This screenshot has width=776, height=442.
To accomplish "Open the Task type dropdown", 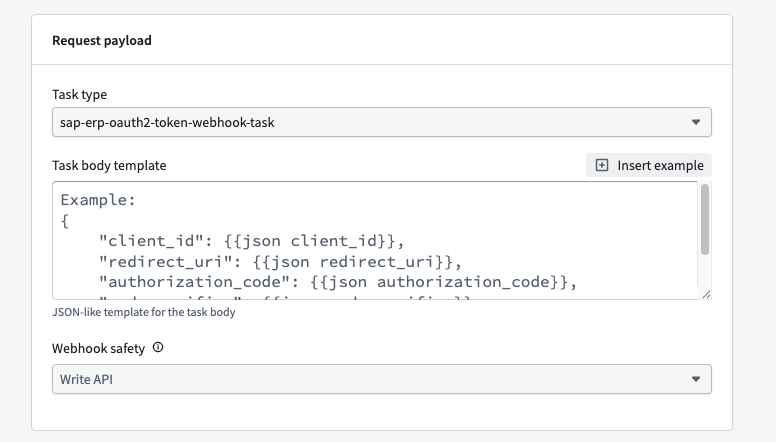I will click(x=382, y=122).
